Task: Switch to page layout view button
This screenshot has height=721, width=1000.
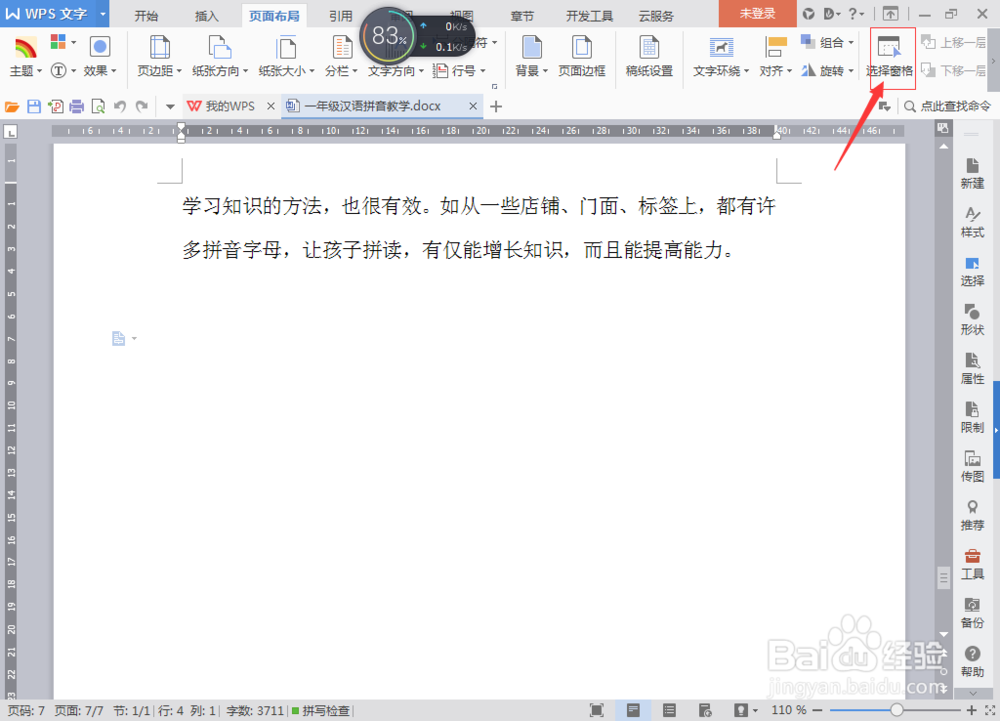Action: tap(633, 710)
